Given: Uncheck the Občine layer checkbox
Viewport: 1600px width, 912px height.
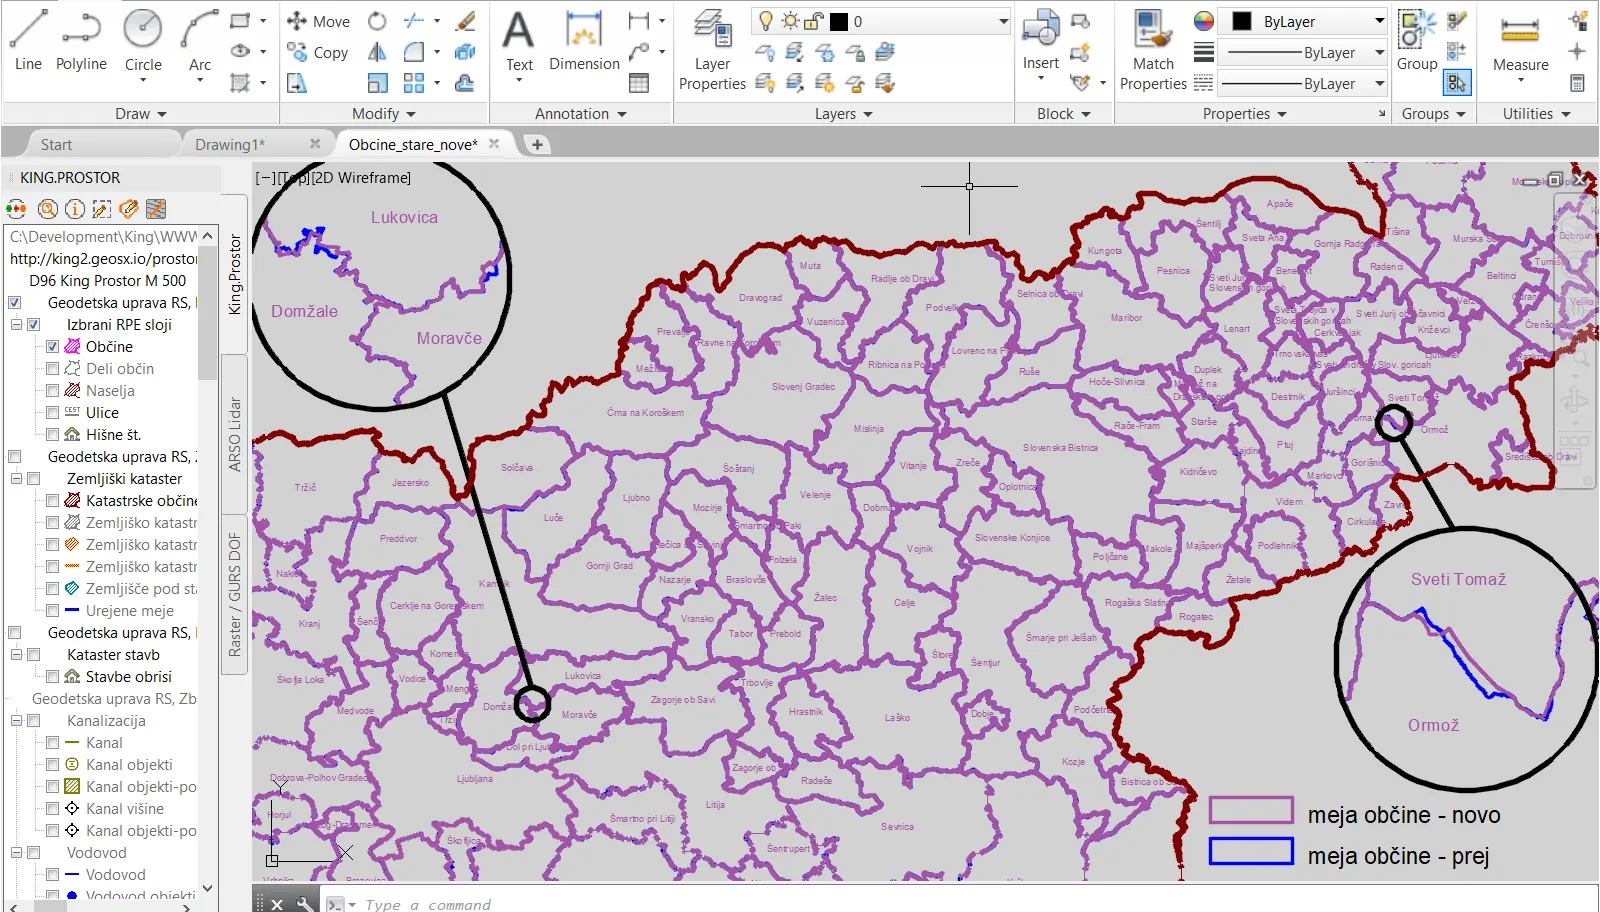Looking at the screenshot, I should pos(53,347).
